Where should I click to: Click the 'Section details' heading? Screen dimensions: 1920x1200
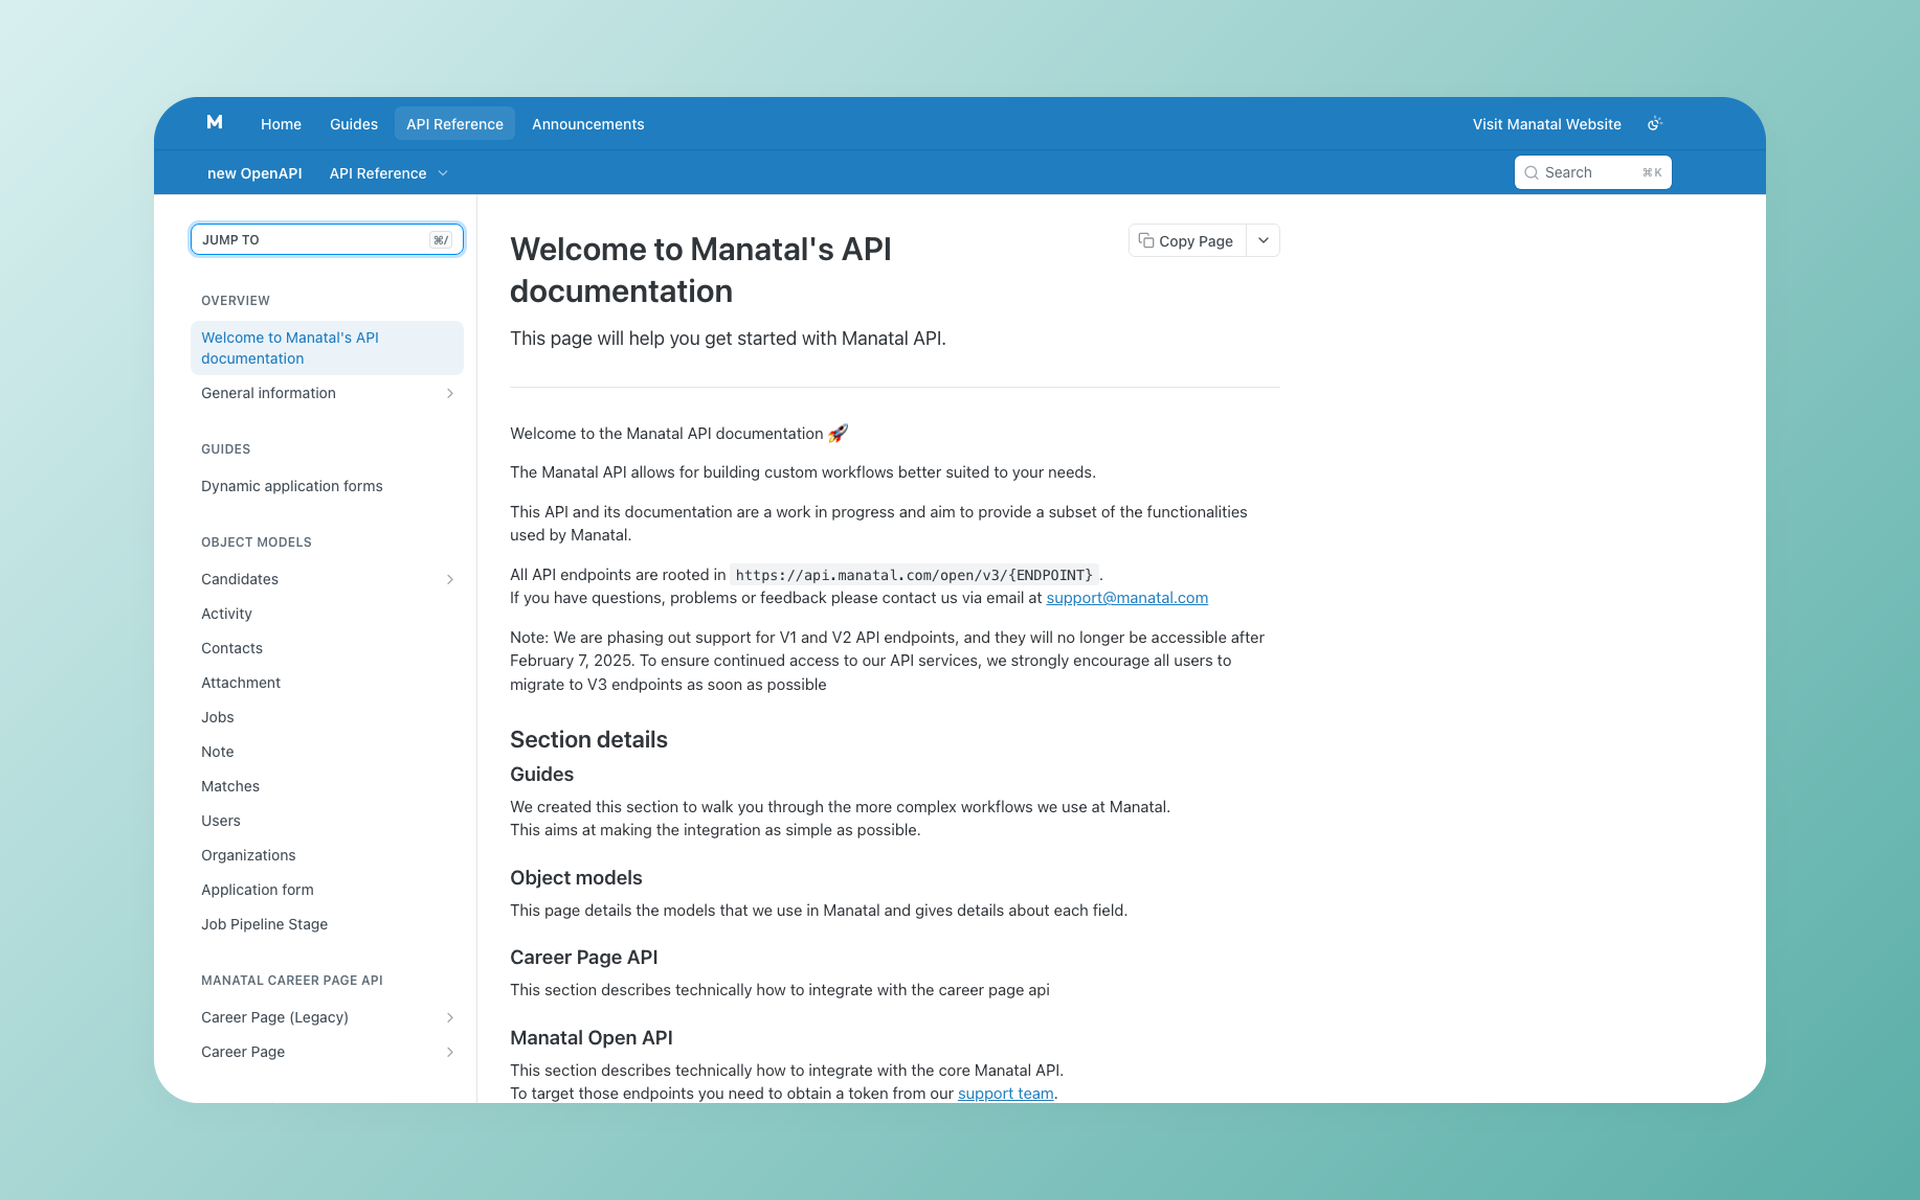point(589,739)
